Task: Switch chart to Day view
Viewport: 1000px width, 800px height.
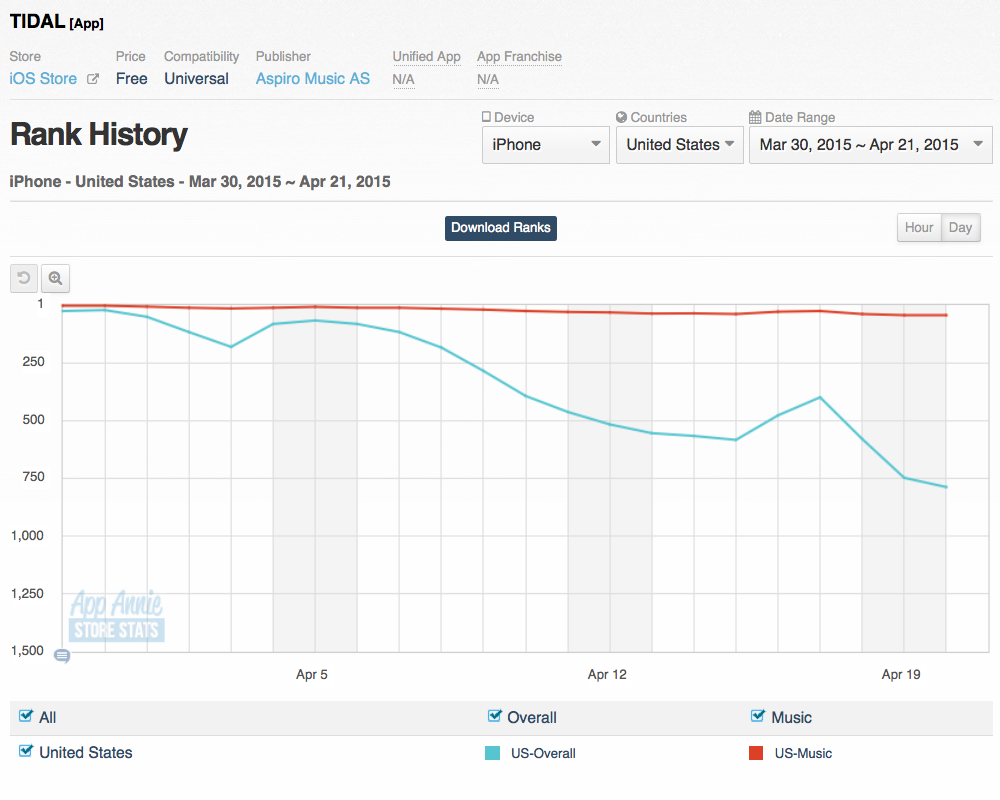Action: [960, 228]
